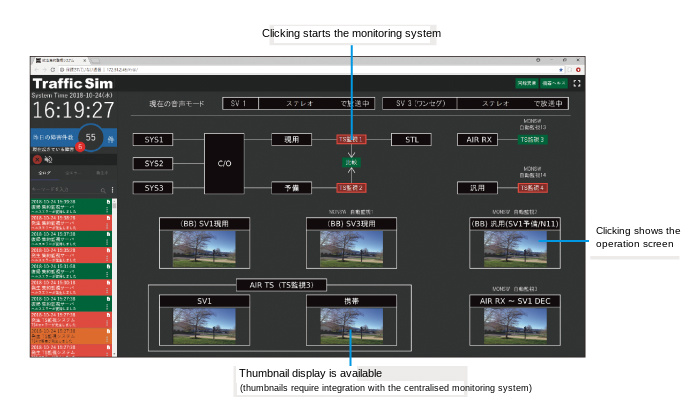Select the middle log filter tab
This screenshot has height=420, width=700.
[x=72, y=173]
